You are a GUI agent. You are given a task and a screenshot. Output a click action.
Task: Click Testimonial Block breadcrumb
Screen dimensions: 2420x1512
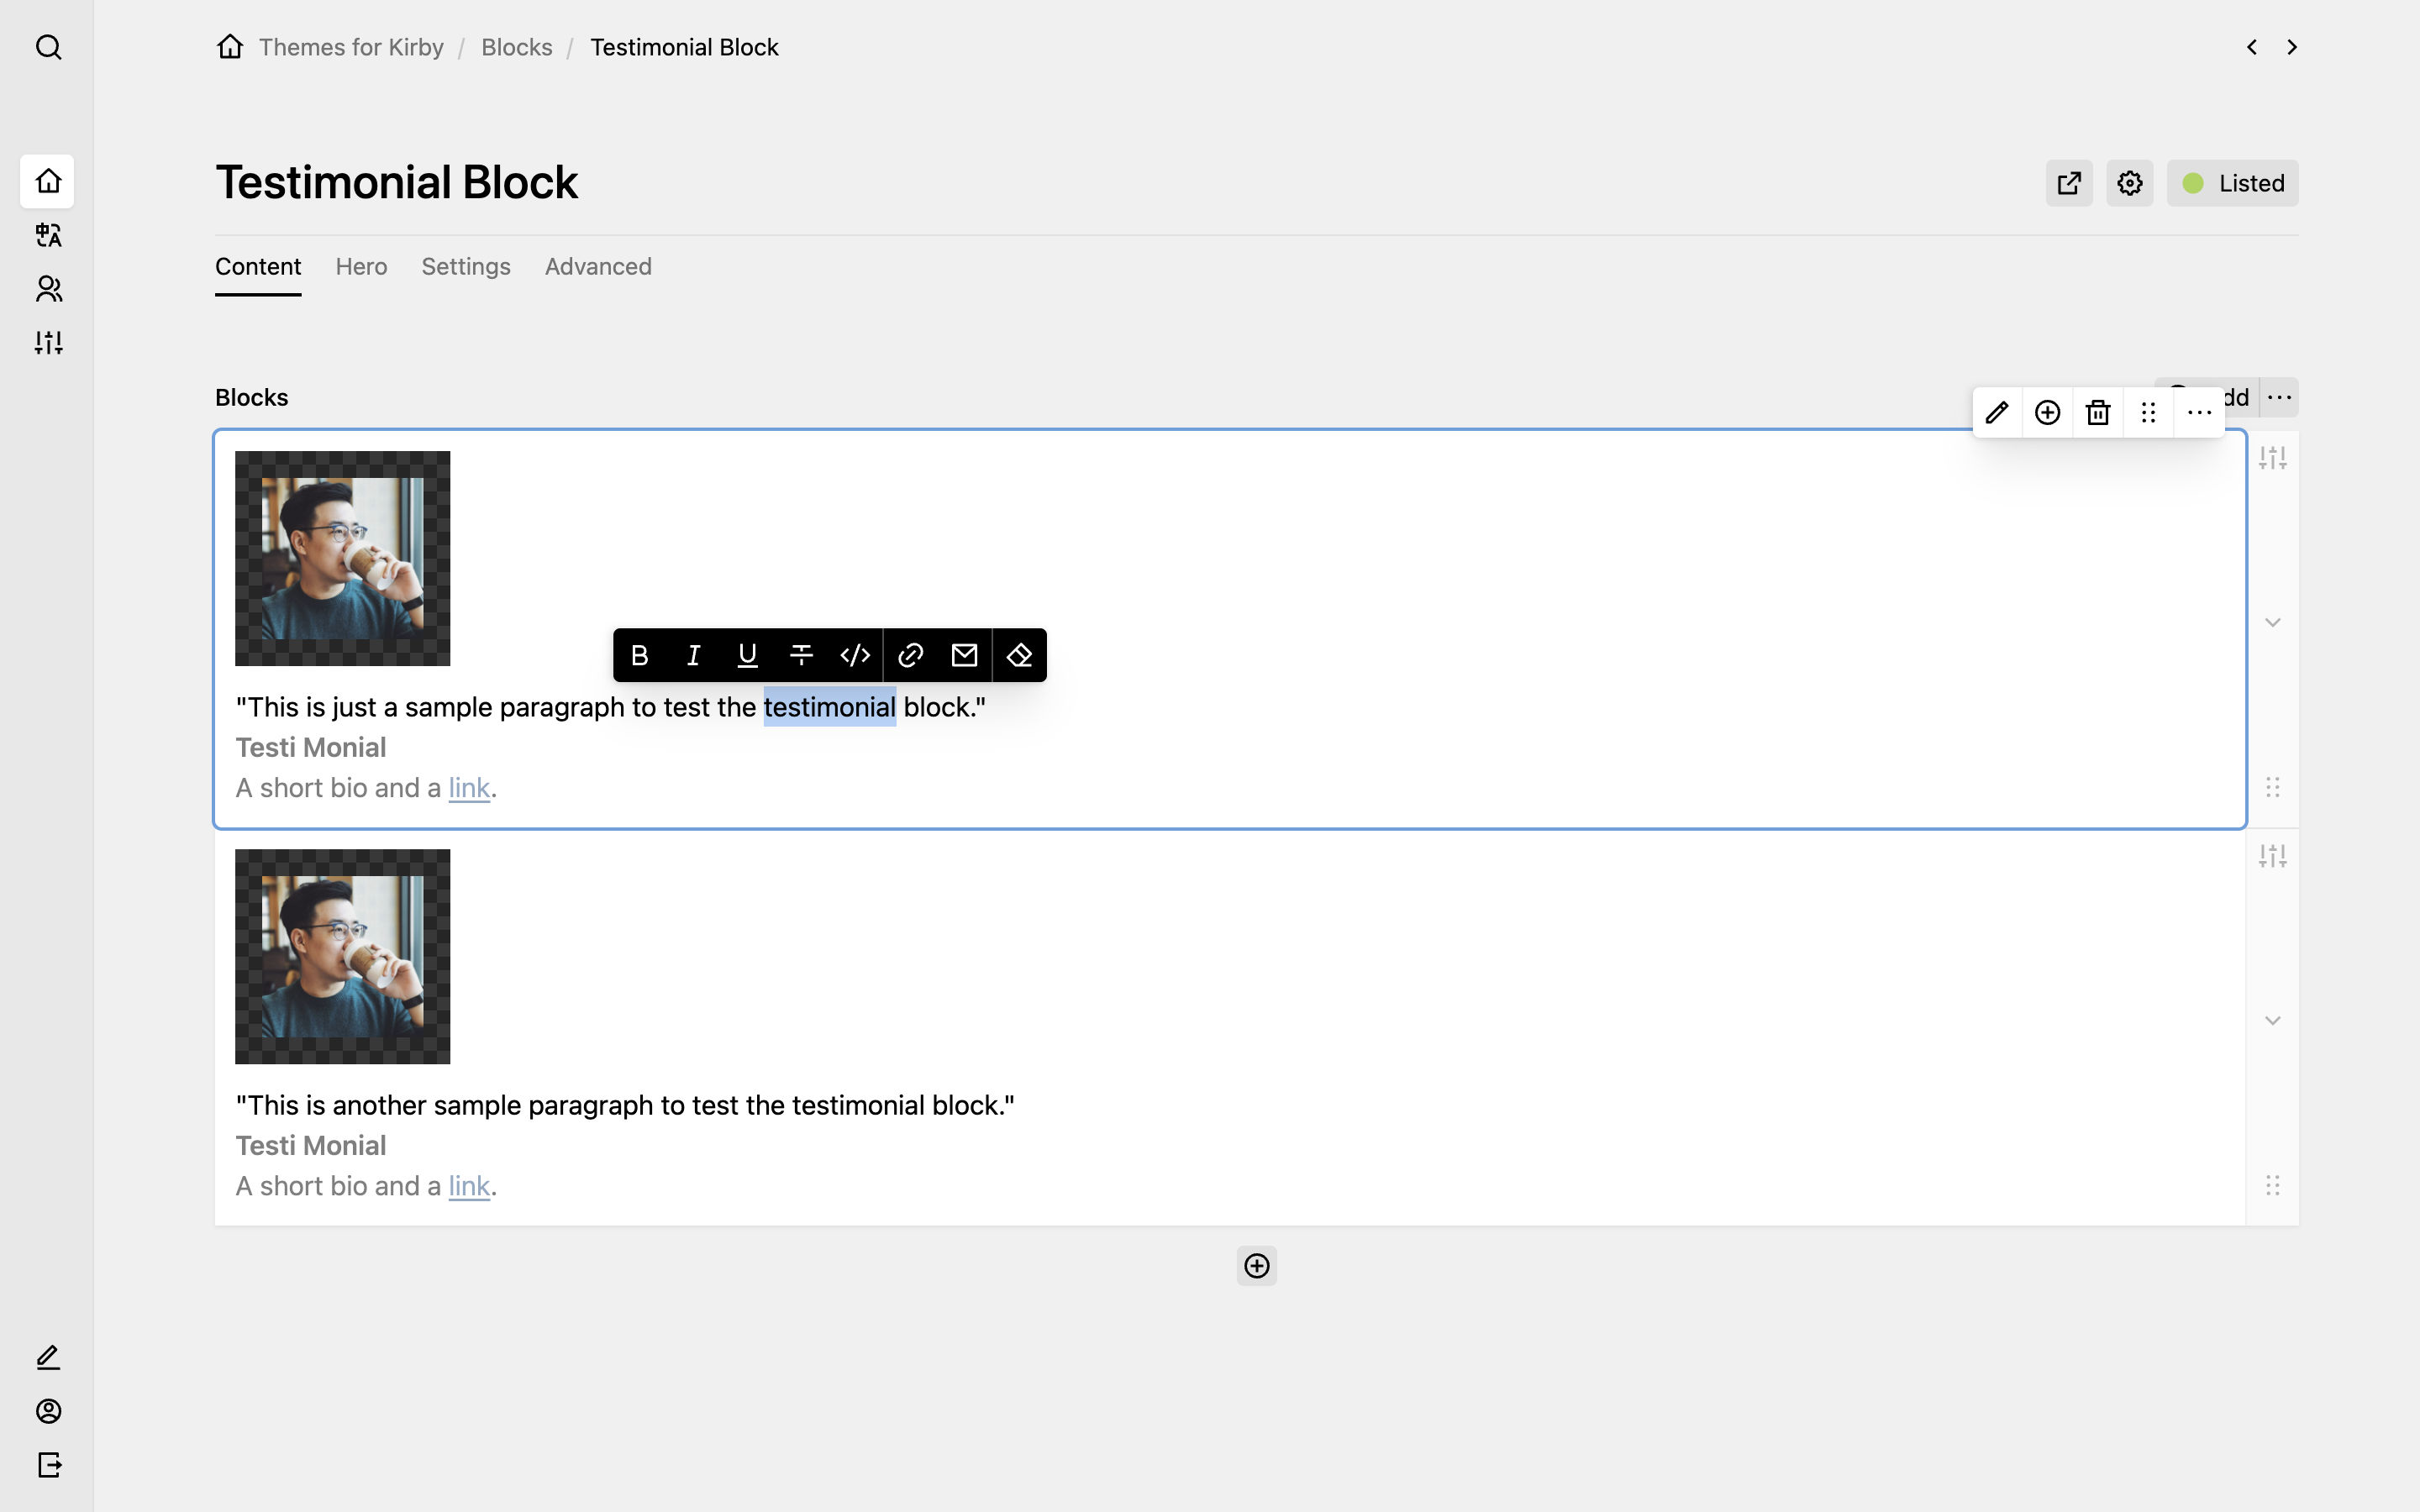[684, 47]
